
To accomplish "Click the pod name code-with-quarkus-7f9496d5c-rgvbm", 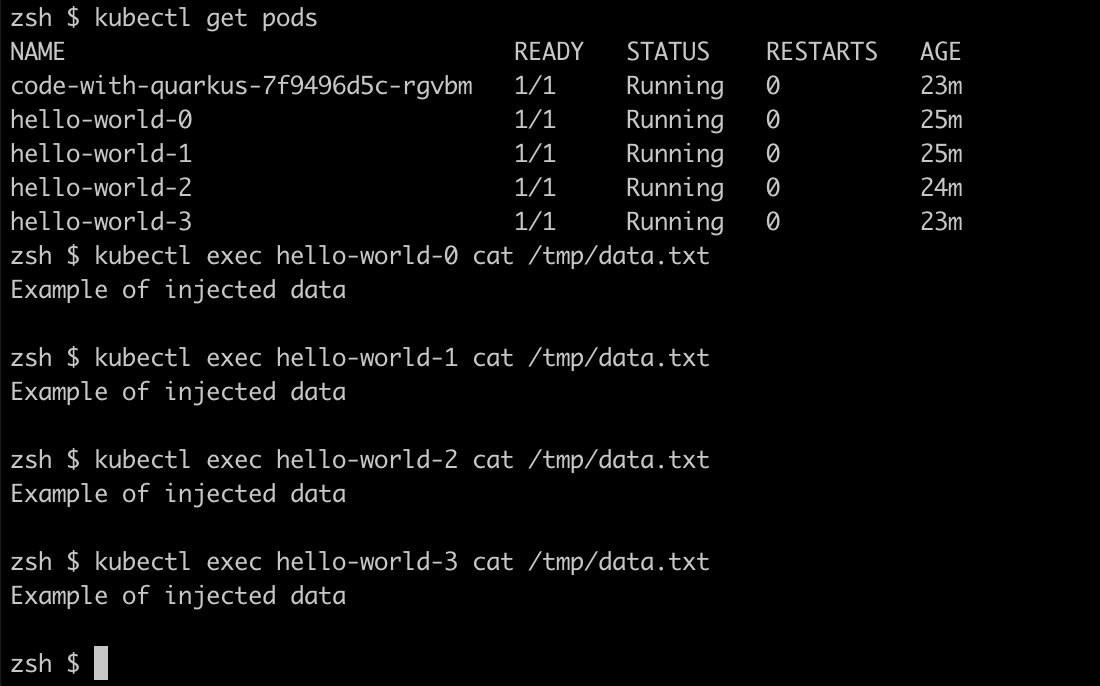I will [x=241, y=86].
